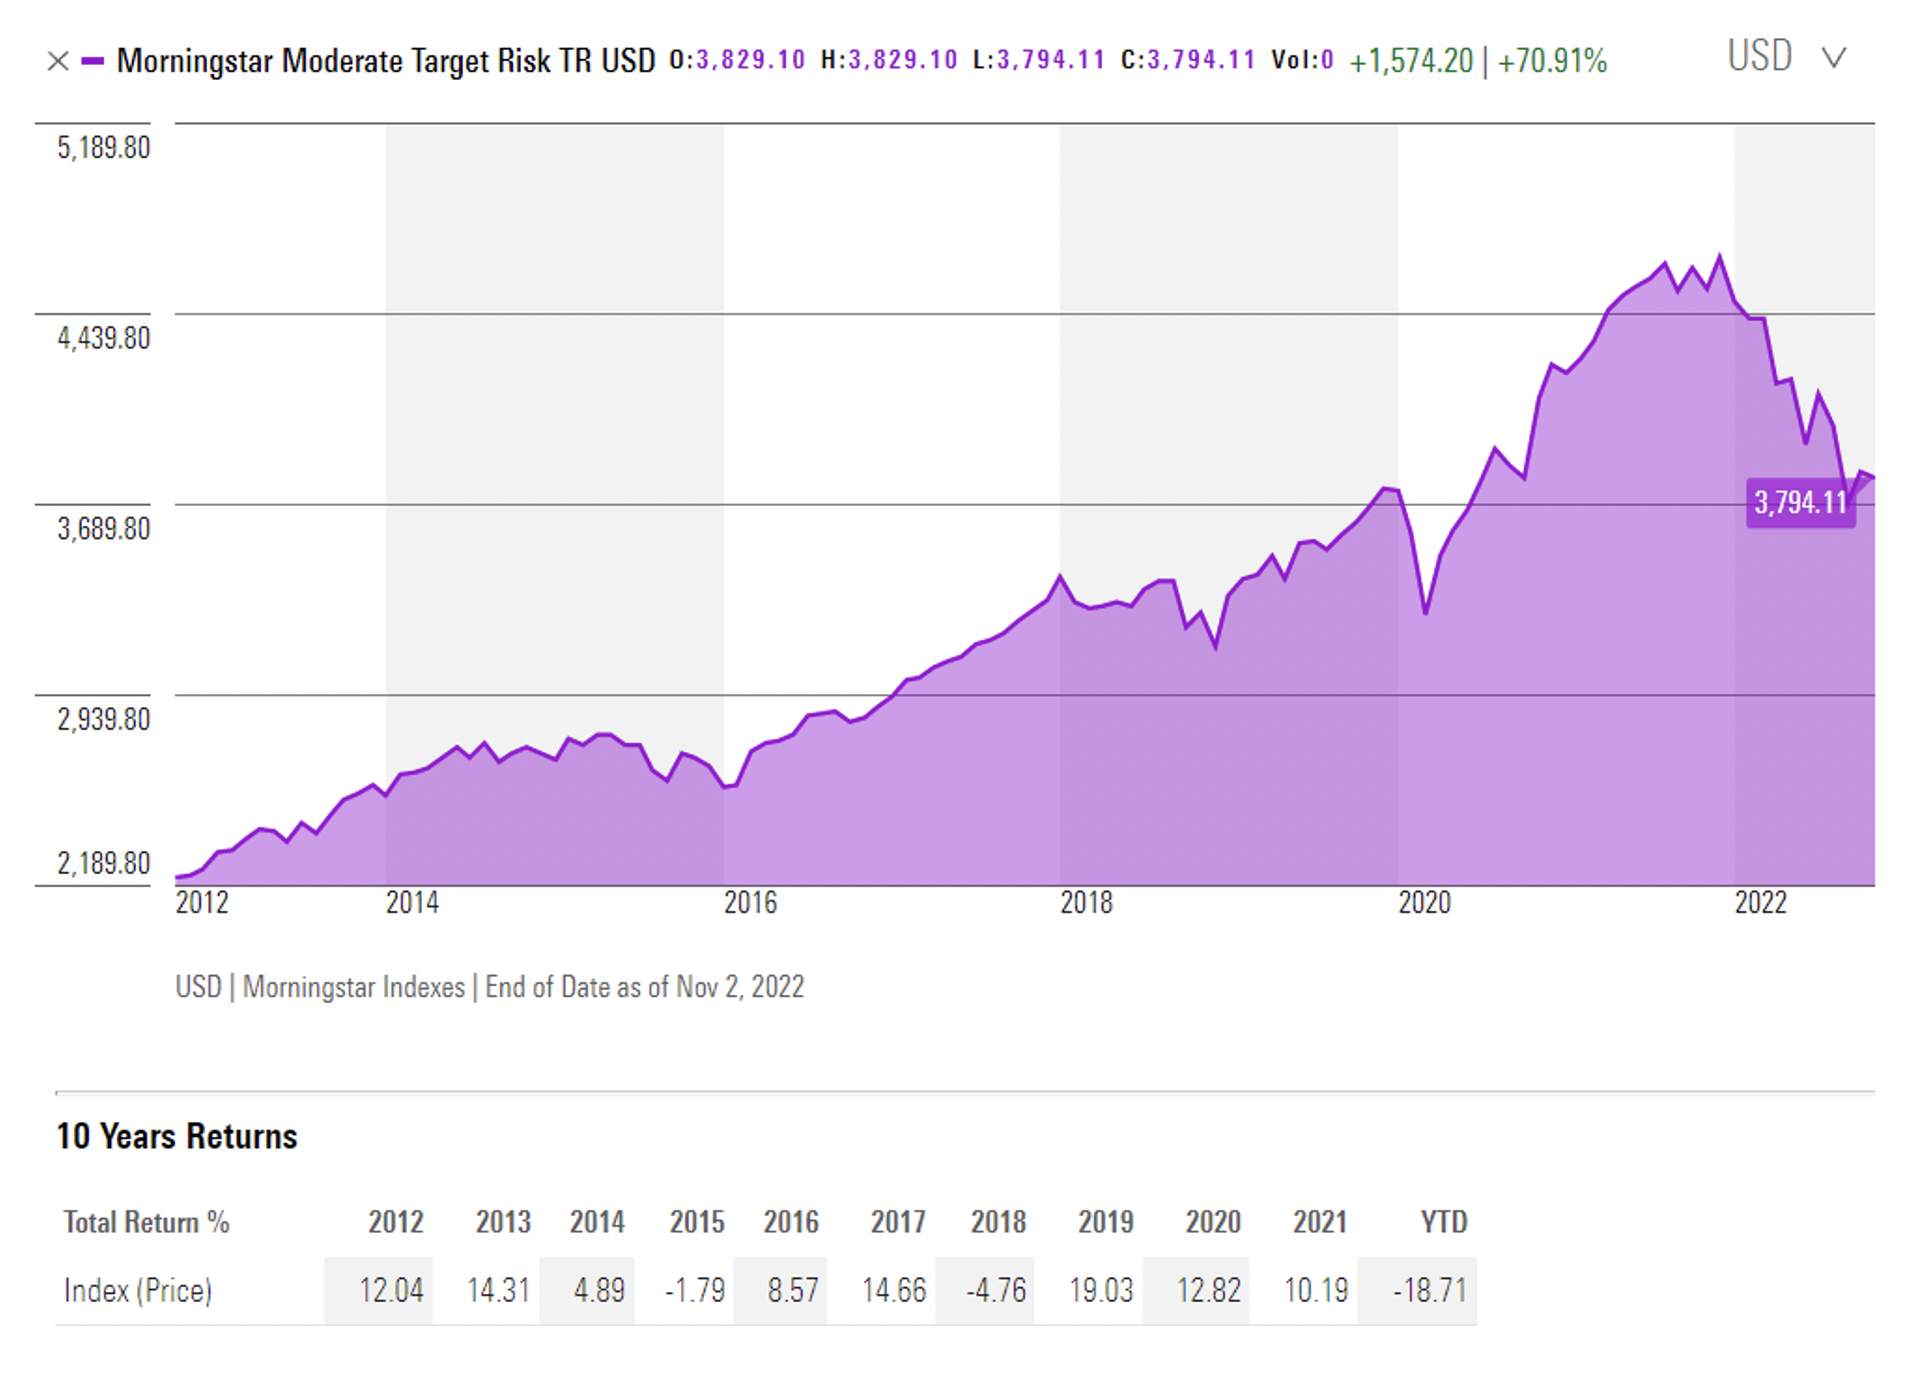Select 2020 on the chart's time axis

(x=1424, y=903)
